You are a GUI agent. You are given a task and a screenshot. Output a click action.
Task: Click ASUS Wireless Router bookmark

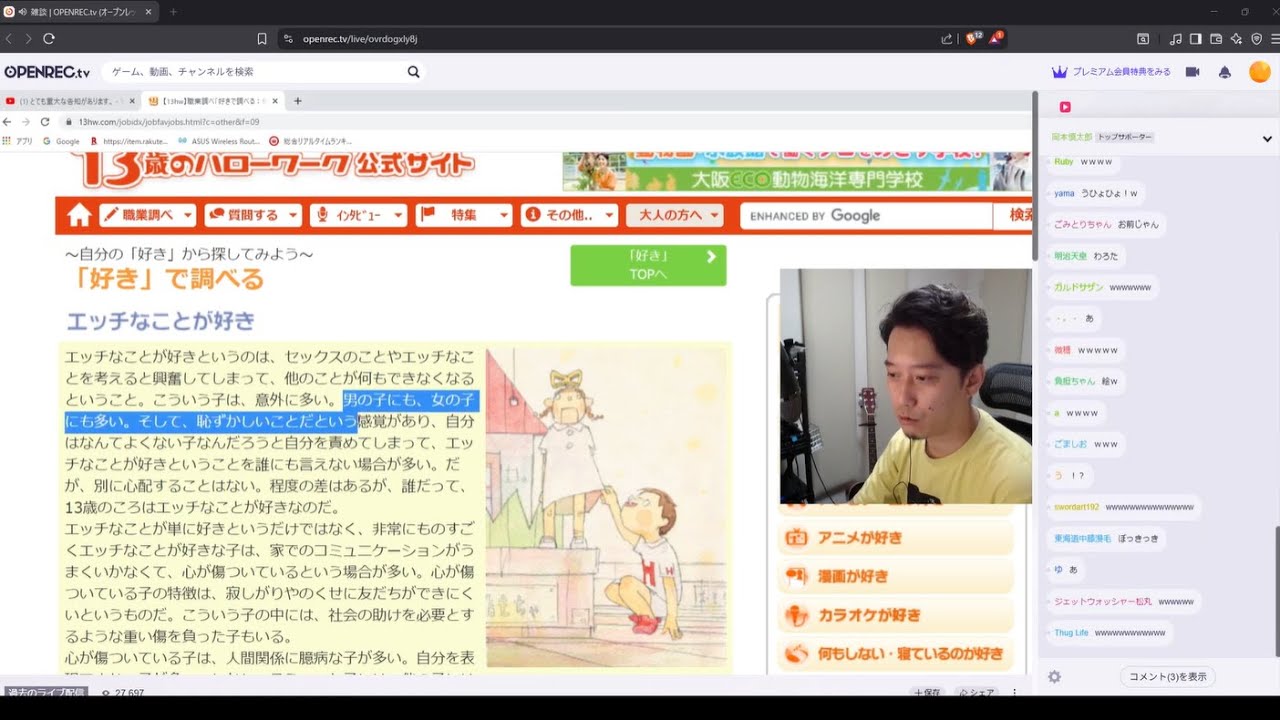click(x=219, y=141)
